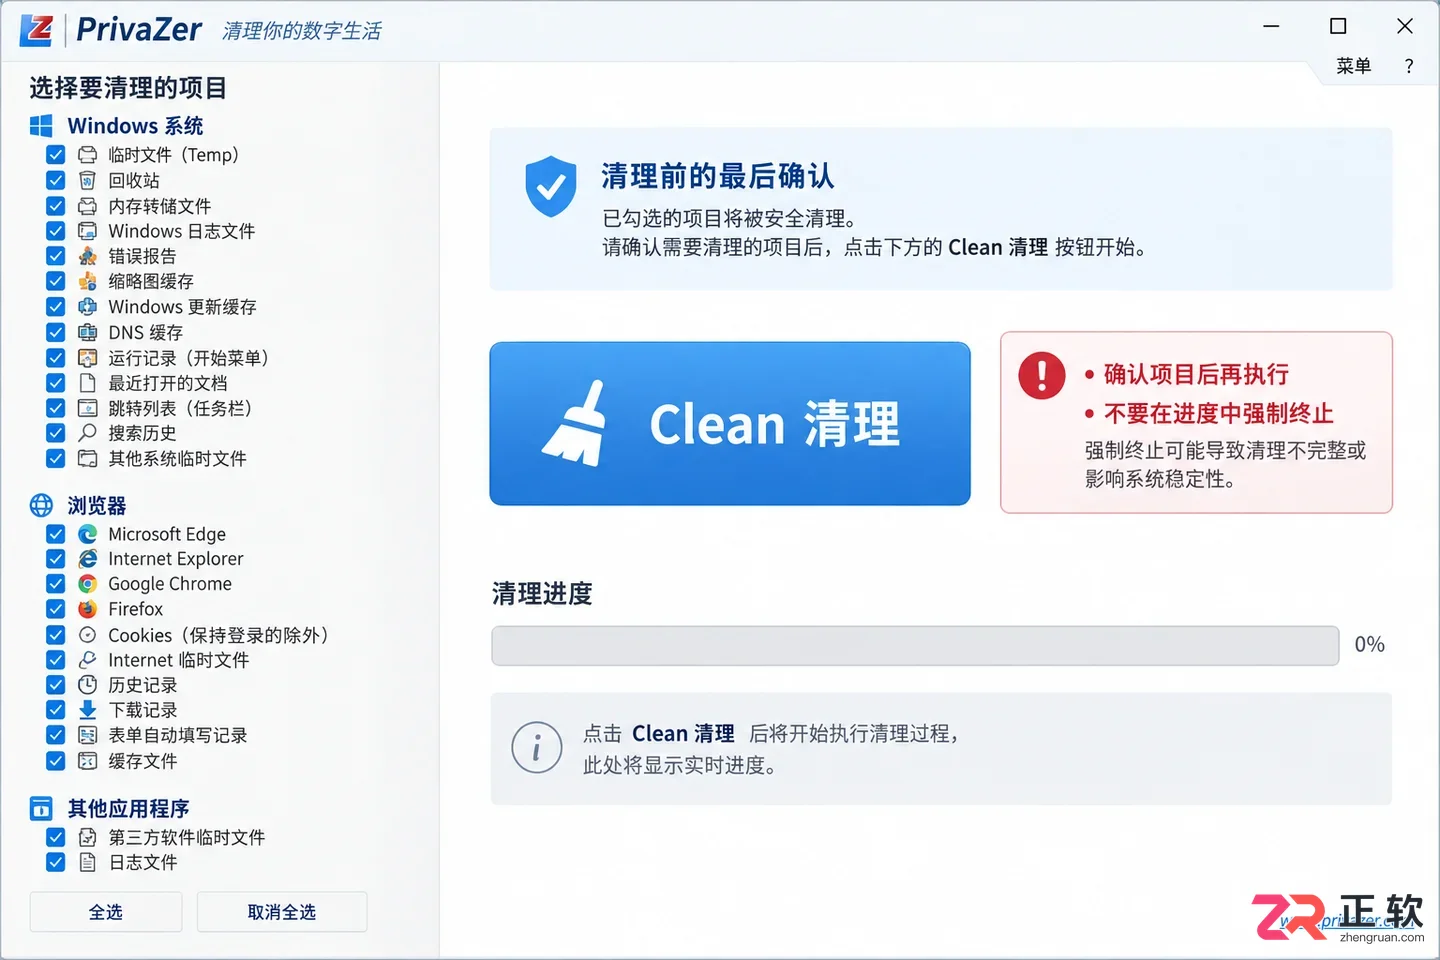Toggle the 表单自动填写记录 checkbox

[56, 735]
